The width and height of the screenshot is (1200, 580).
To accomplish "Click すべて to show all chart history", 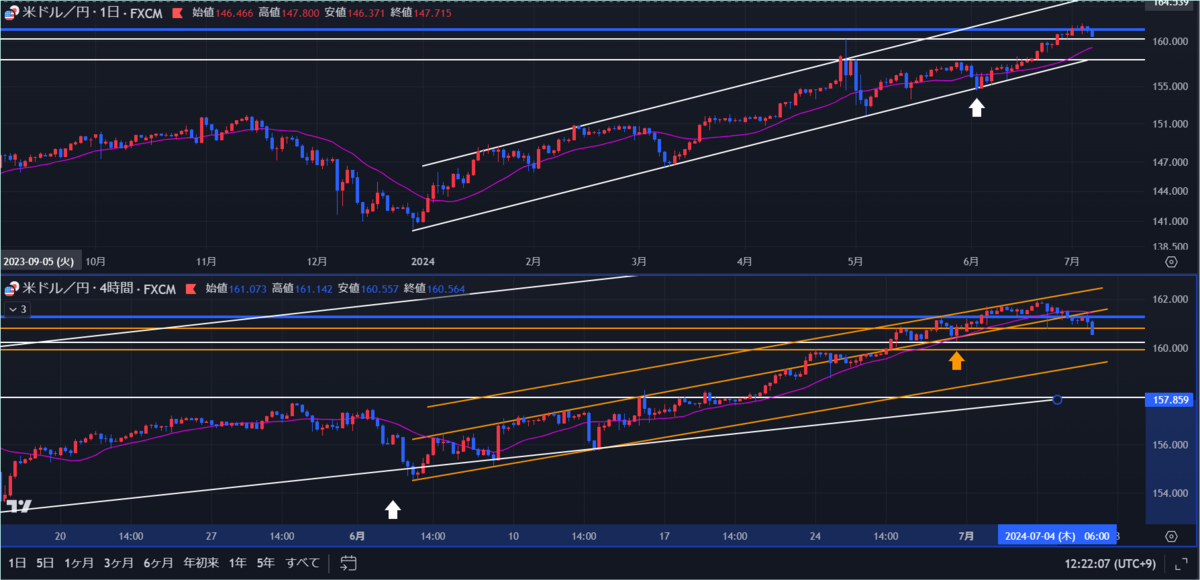I will tap(302, 563).
